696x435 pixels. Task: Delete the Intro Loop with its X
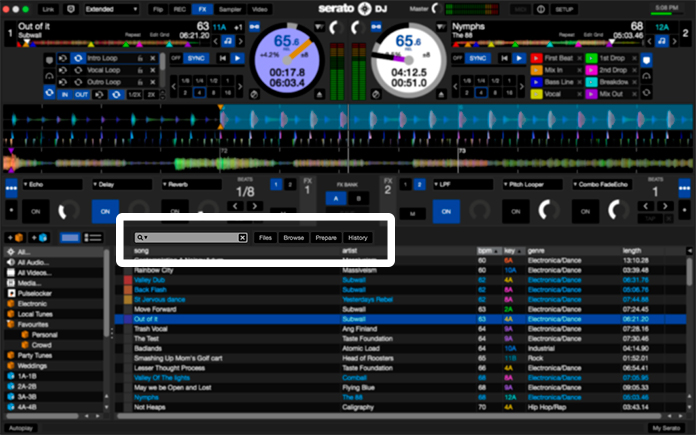click(x=153, y=58)
